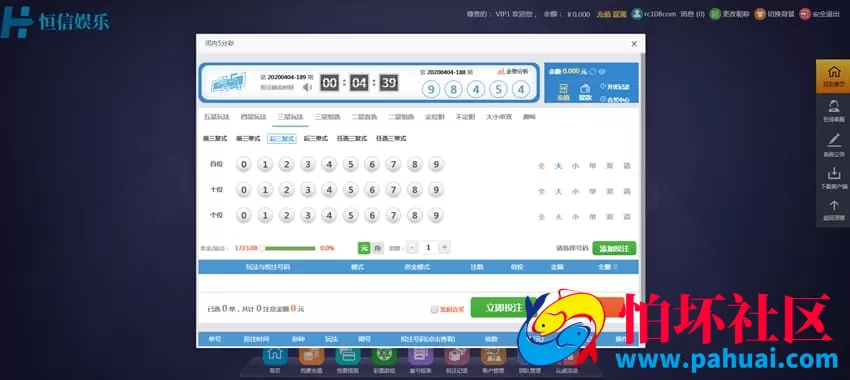Click the green rebate slider track
This screenshot has height=380, width=850.
click(x=290, y=248)
